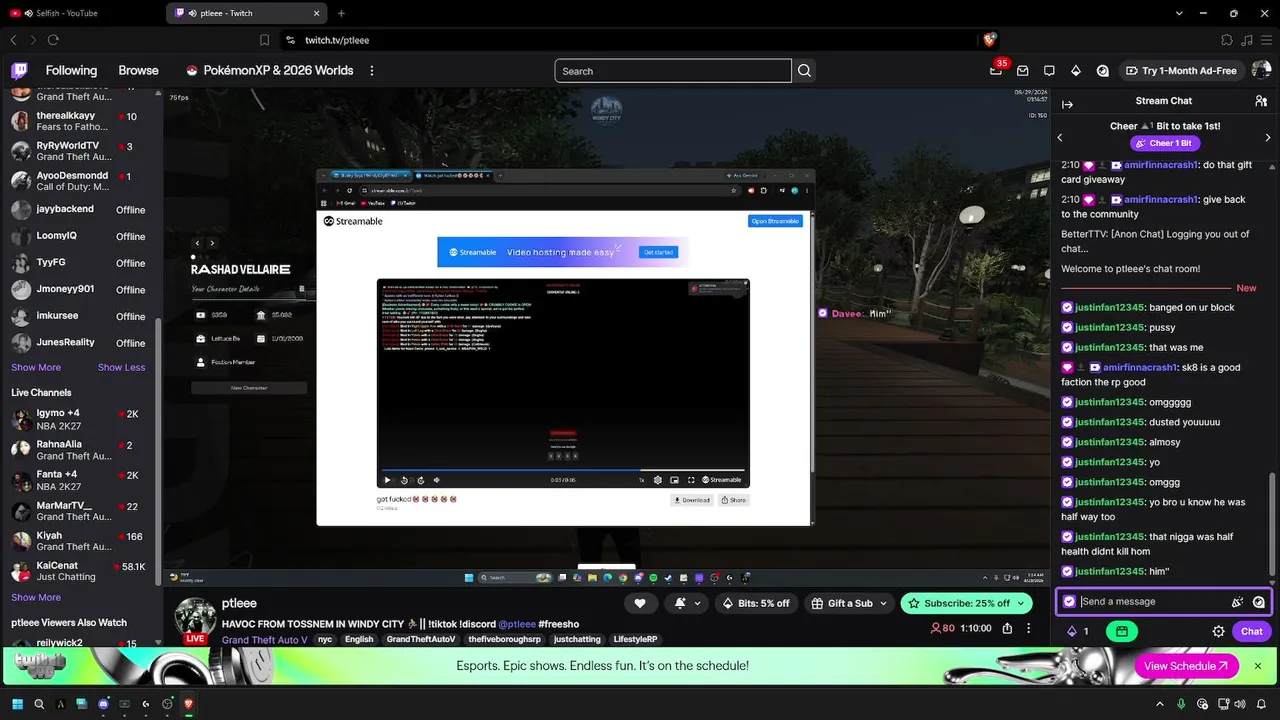Open the top navigation more-options menu
This screenshot has width=1280, height=720.
click(x=372, y=71)
